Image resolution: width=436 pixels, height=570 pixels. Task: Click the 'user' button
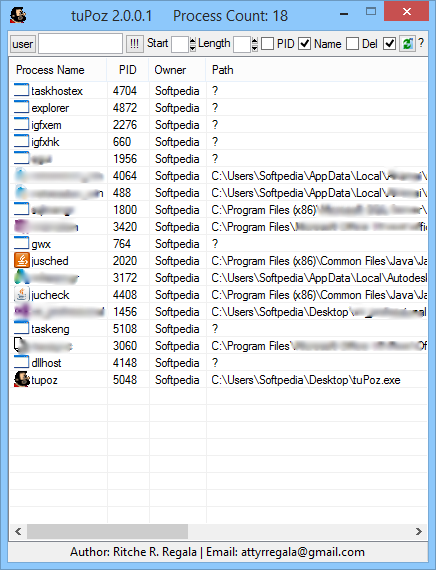click(23, 44)
